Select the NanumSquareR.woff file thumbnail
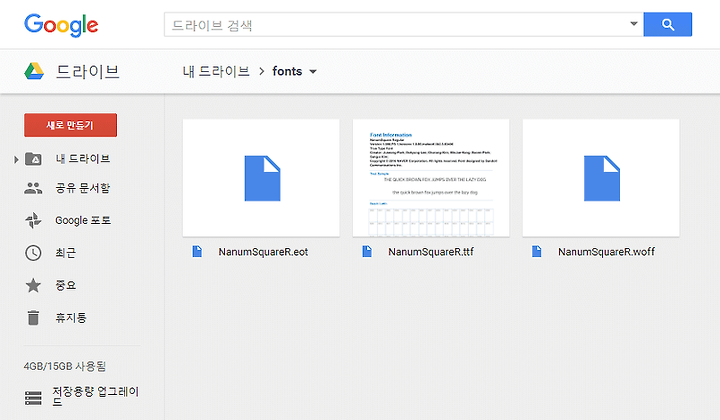The height and width of the screenshot is (420, 720). [601, 178]
